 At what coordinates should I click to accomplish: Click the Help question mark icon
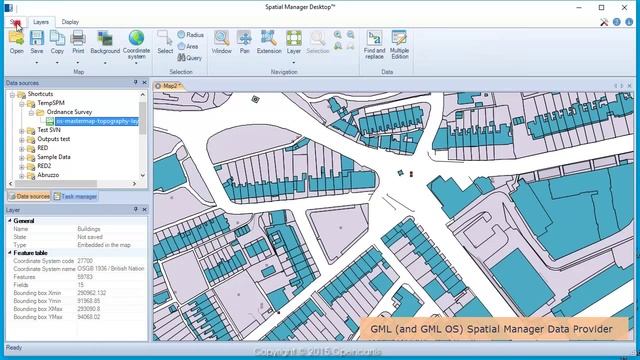617,22
